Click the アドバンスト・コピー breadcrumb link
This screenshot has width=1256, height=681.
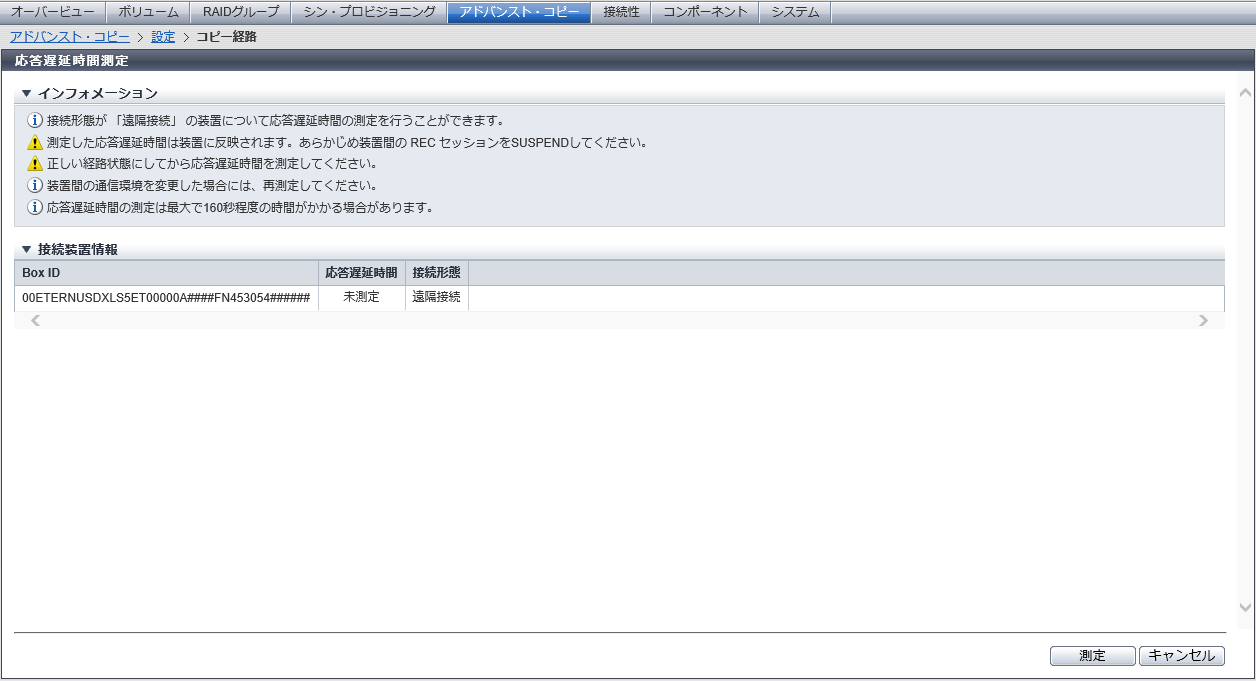click(x=69, y=37)
